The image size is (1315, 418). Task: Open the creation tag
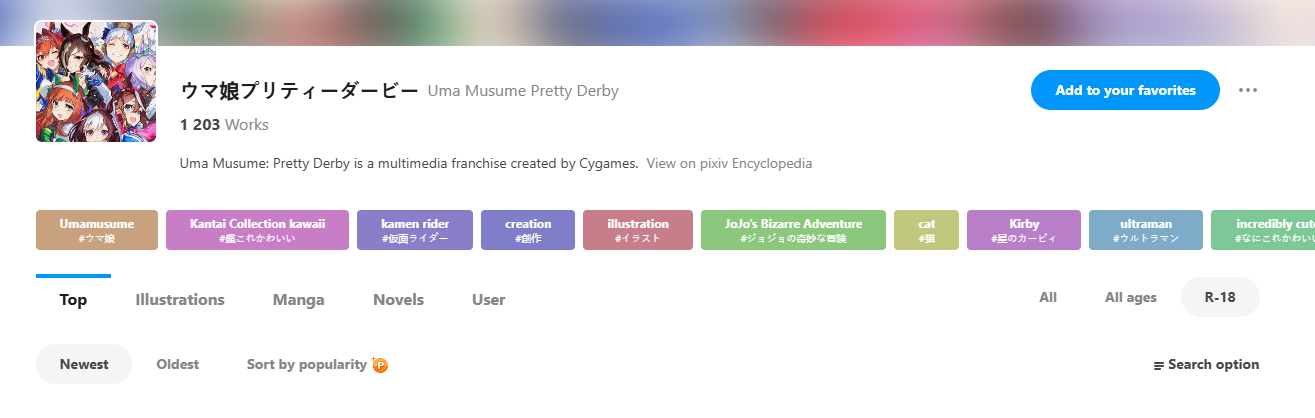pyautogui.click(x=528, y=230)
